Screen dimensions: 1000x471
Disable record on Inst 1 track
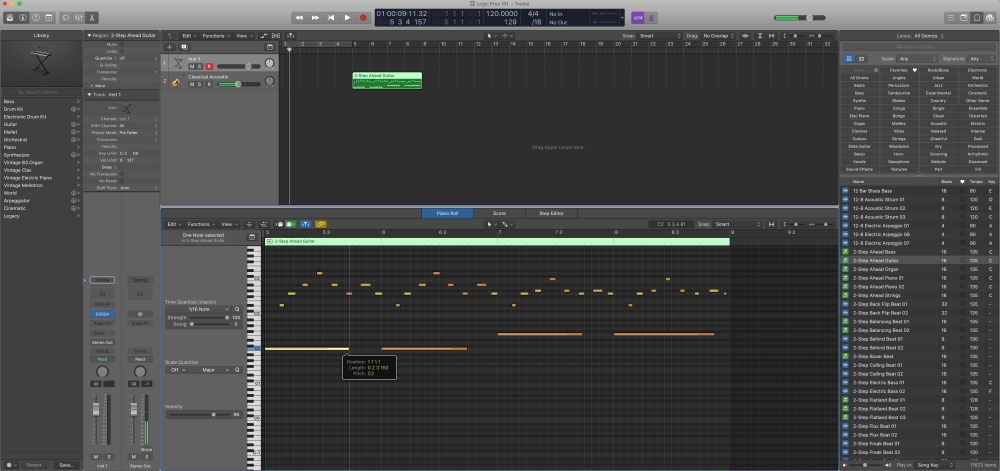coord(210,66)
